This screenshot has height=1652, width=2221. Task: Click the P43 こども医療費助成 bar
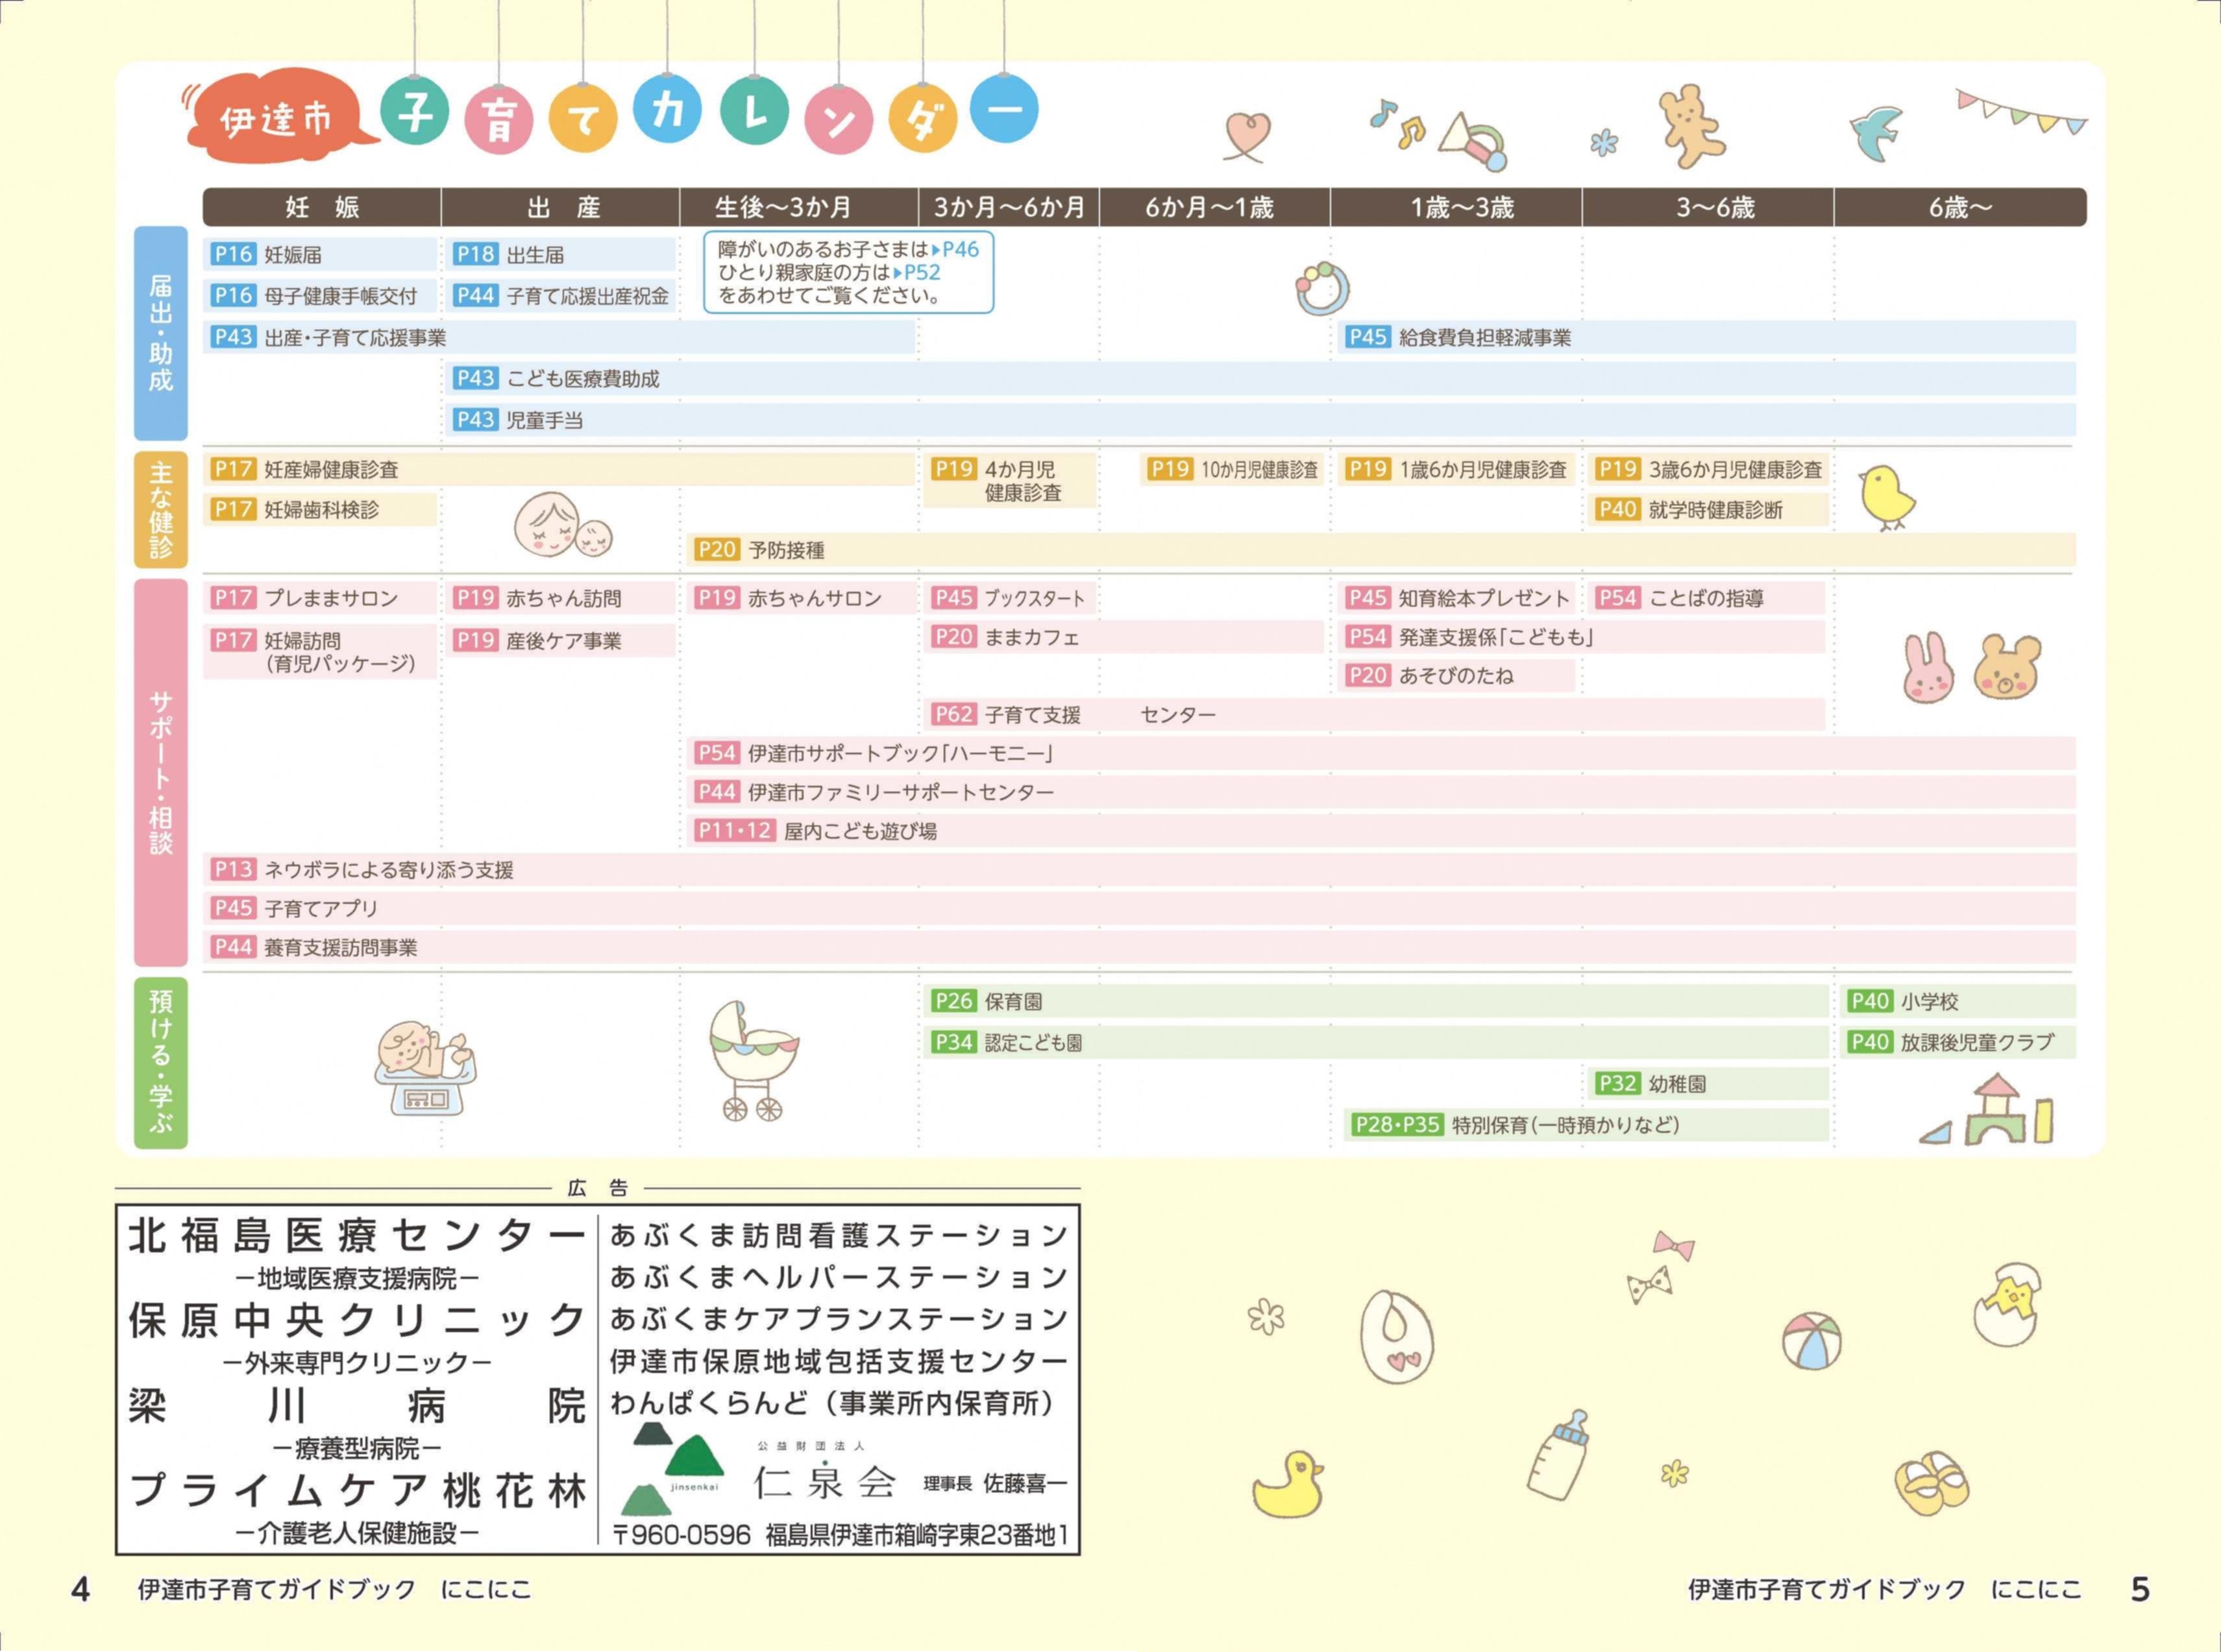coord(1261,378)
